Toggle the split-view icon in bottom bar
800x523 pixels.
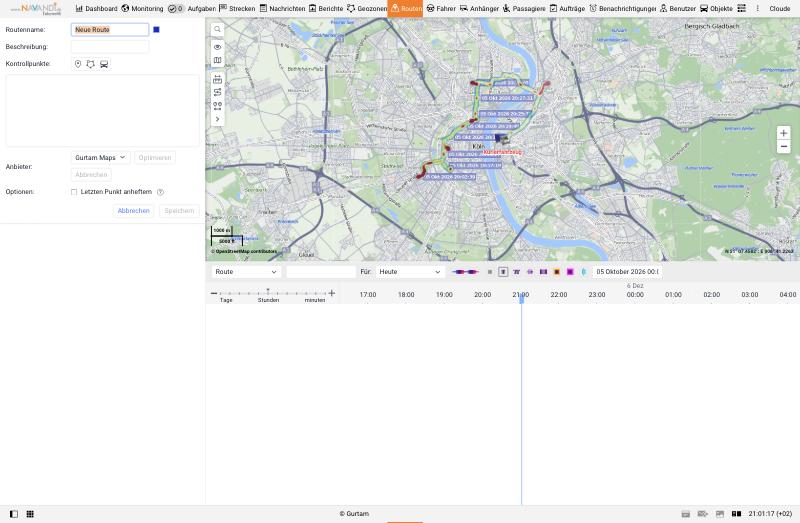pyautogui.click(x=736, y=514)
